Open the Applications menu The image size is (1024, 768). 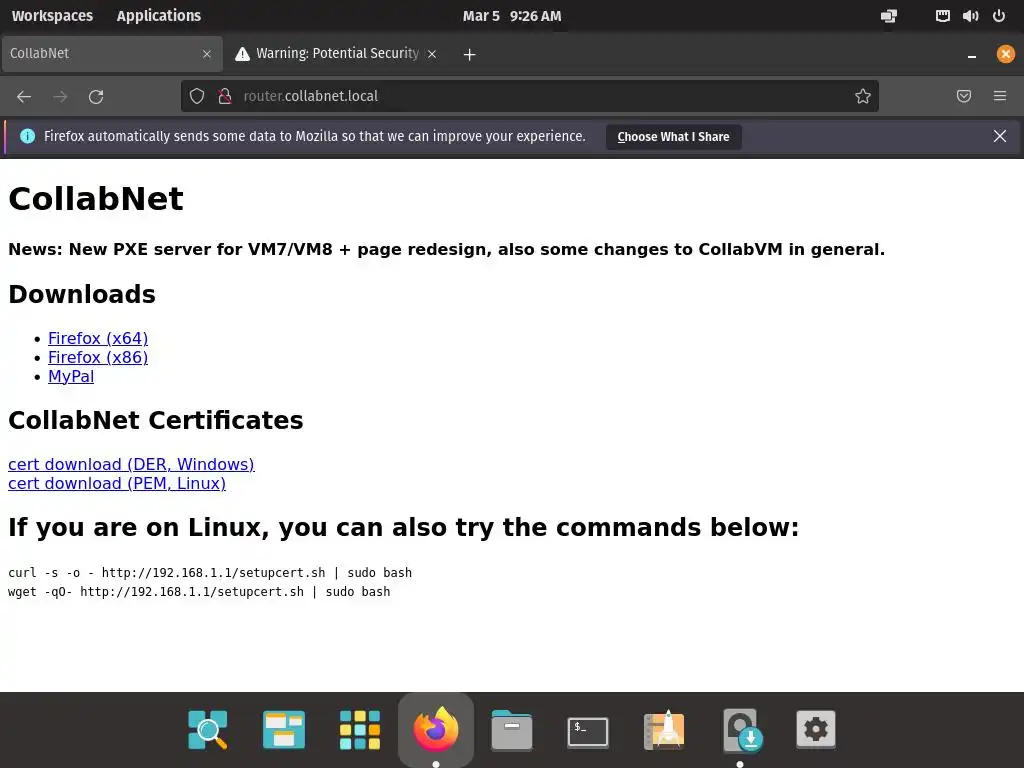pos(159,16)
